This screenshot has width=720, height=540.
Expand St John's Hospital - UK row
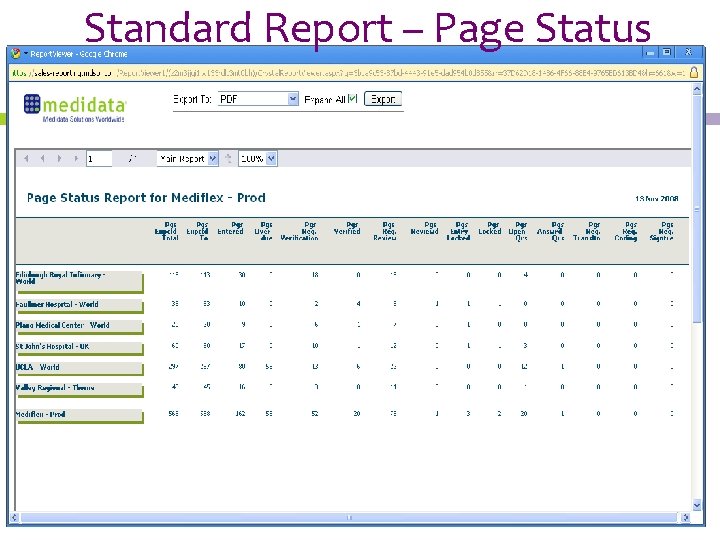tap(79, 348)
